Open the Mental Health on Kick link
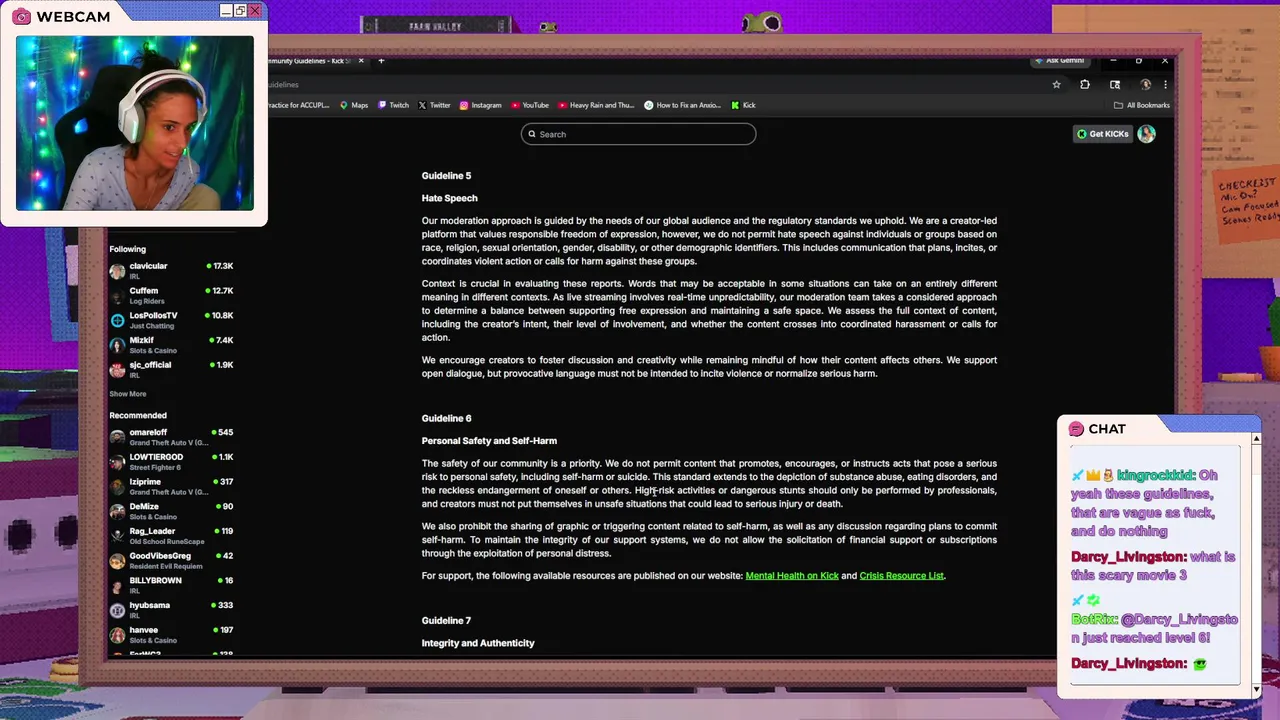Screen dimensions: 1280x720 click(792, 576)
